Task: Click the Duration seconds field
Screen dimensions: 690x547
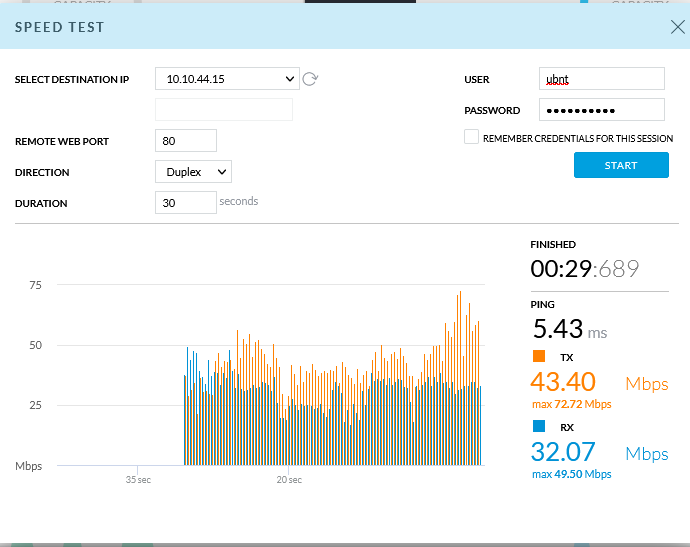Action: (x=186, y=202)
